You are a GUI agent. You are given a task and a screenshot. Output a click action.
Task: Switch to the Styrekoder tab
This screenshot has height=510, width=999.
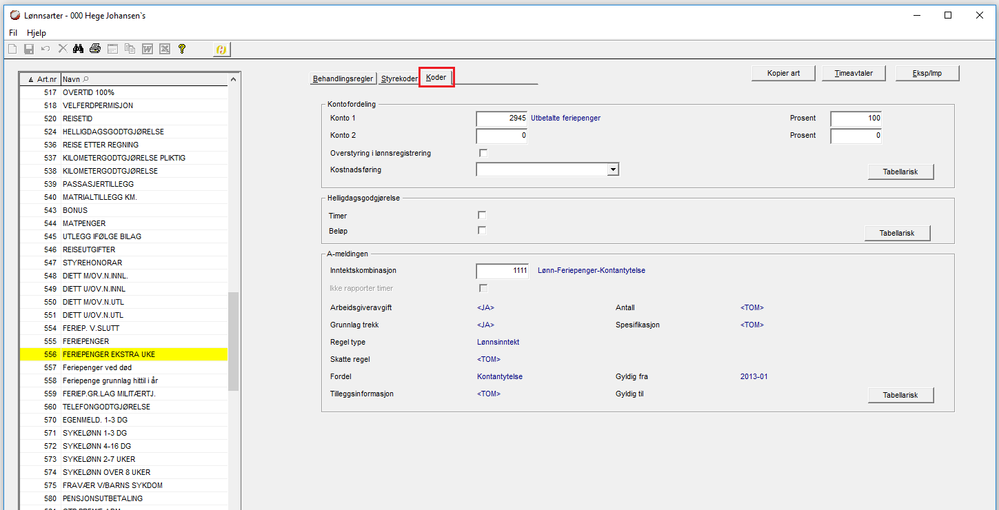pyautogui.click(x=399, y=77)
